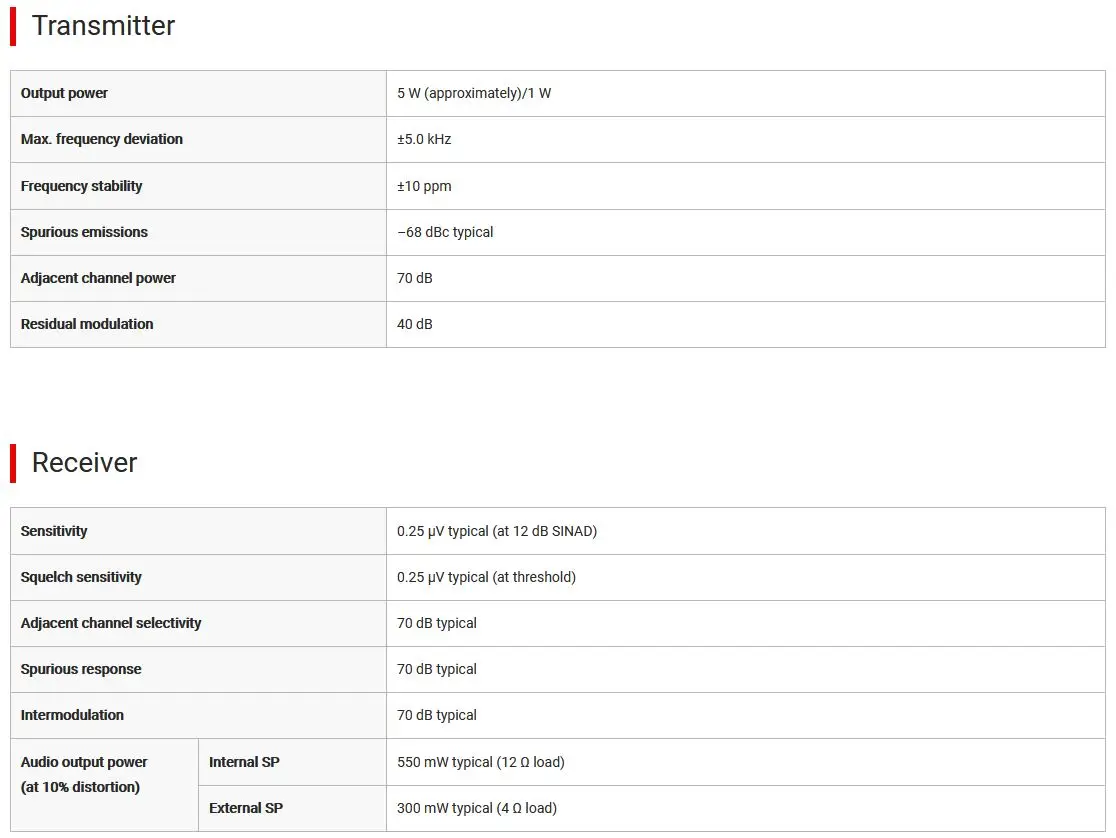The image size is (1116, 838).
Task: Click the 300 mW typical (4 Ω load) value
Action: [477, 808]
